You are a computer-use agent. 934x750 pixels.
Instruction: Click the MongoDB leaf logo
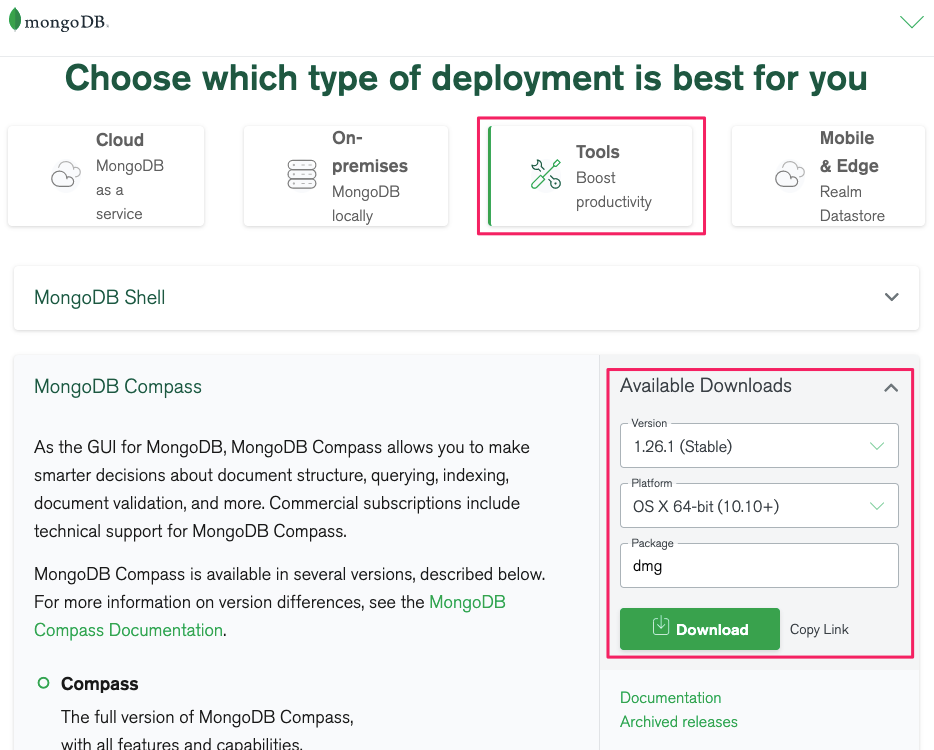pyautogui.click(x=14, y=20)
